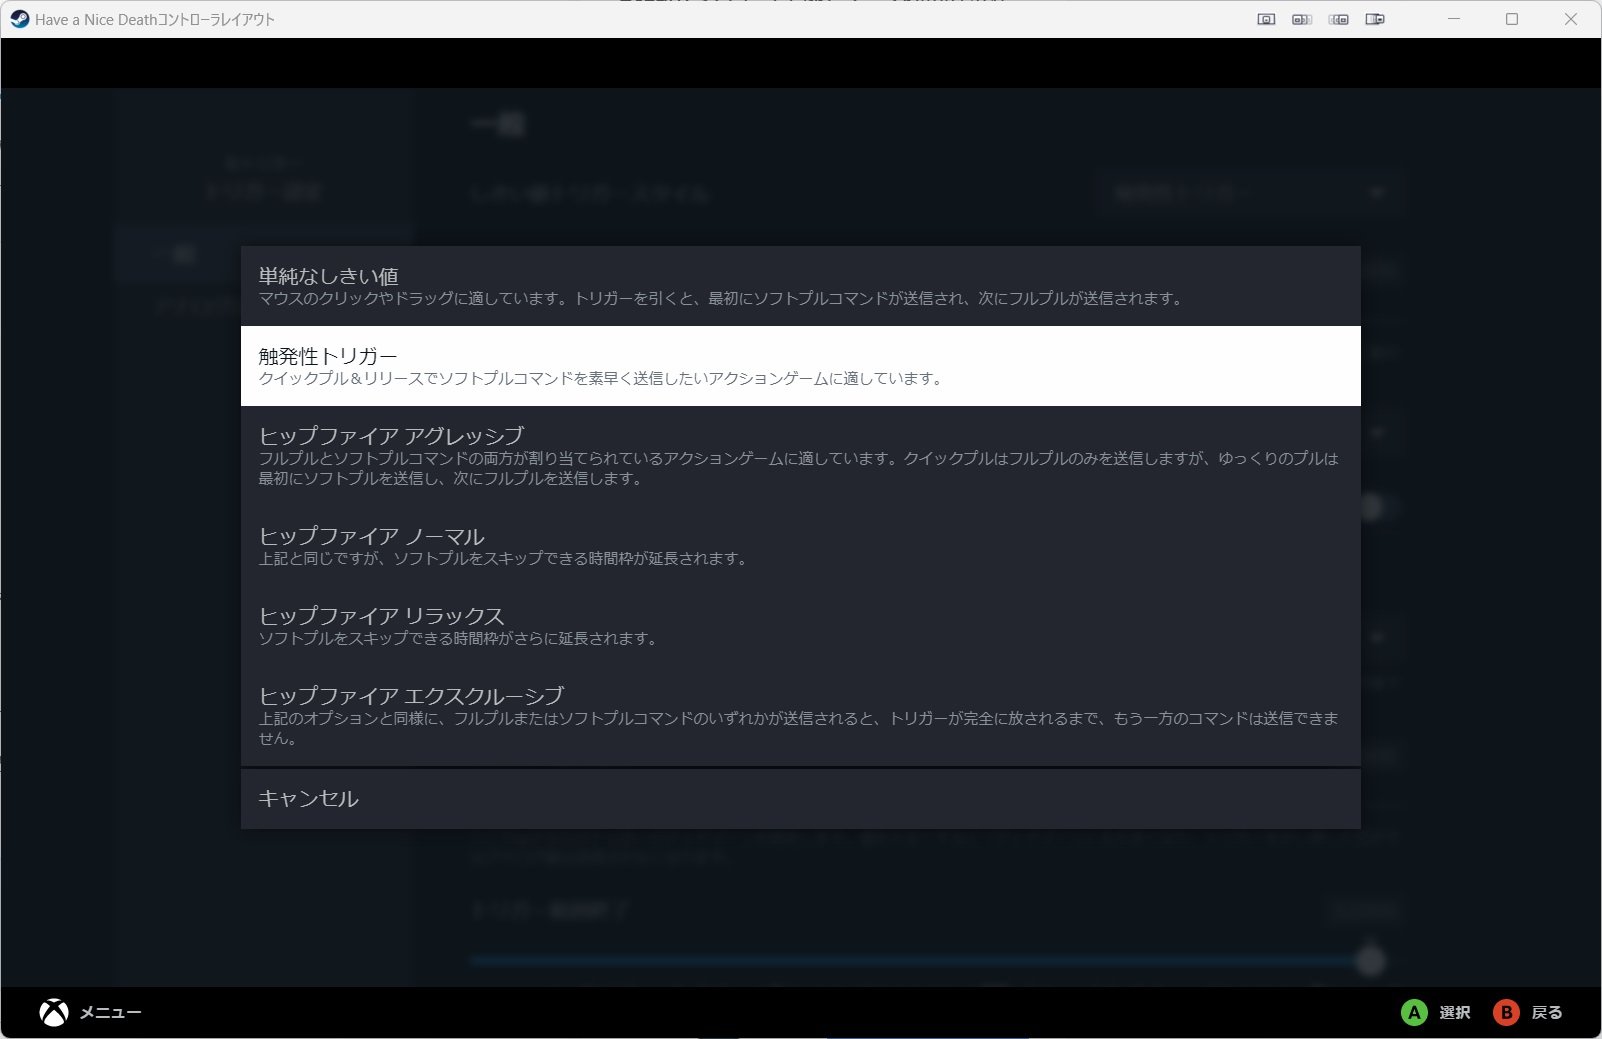Select ヒップファイア ノーマル option
The height and width of the screenshot is (1039, 1602).
800,546
